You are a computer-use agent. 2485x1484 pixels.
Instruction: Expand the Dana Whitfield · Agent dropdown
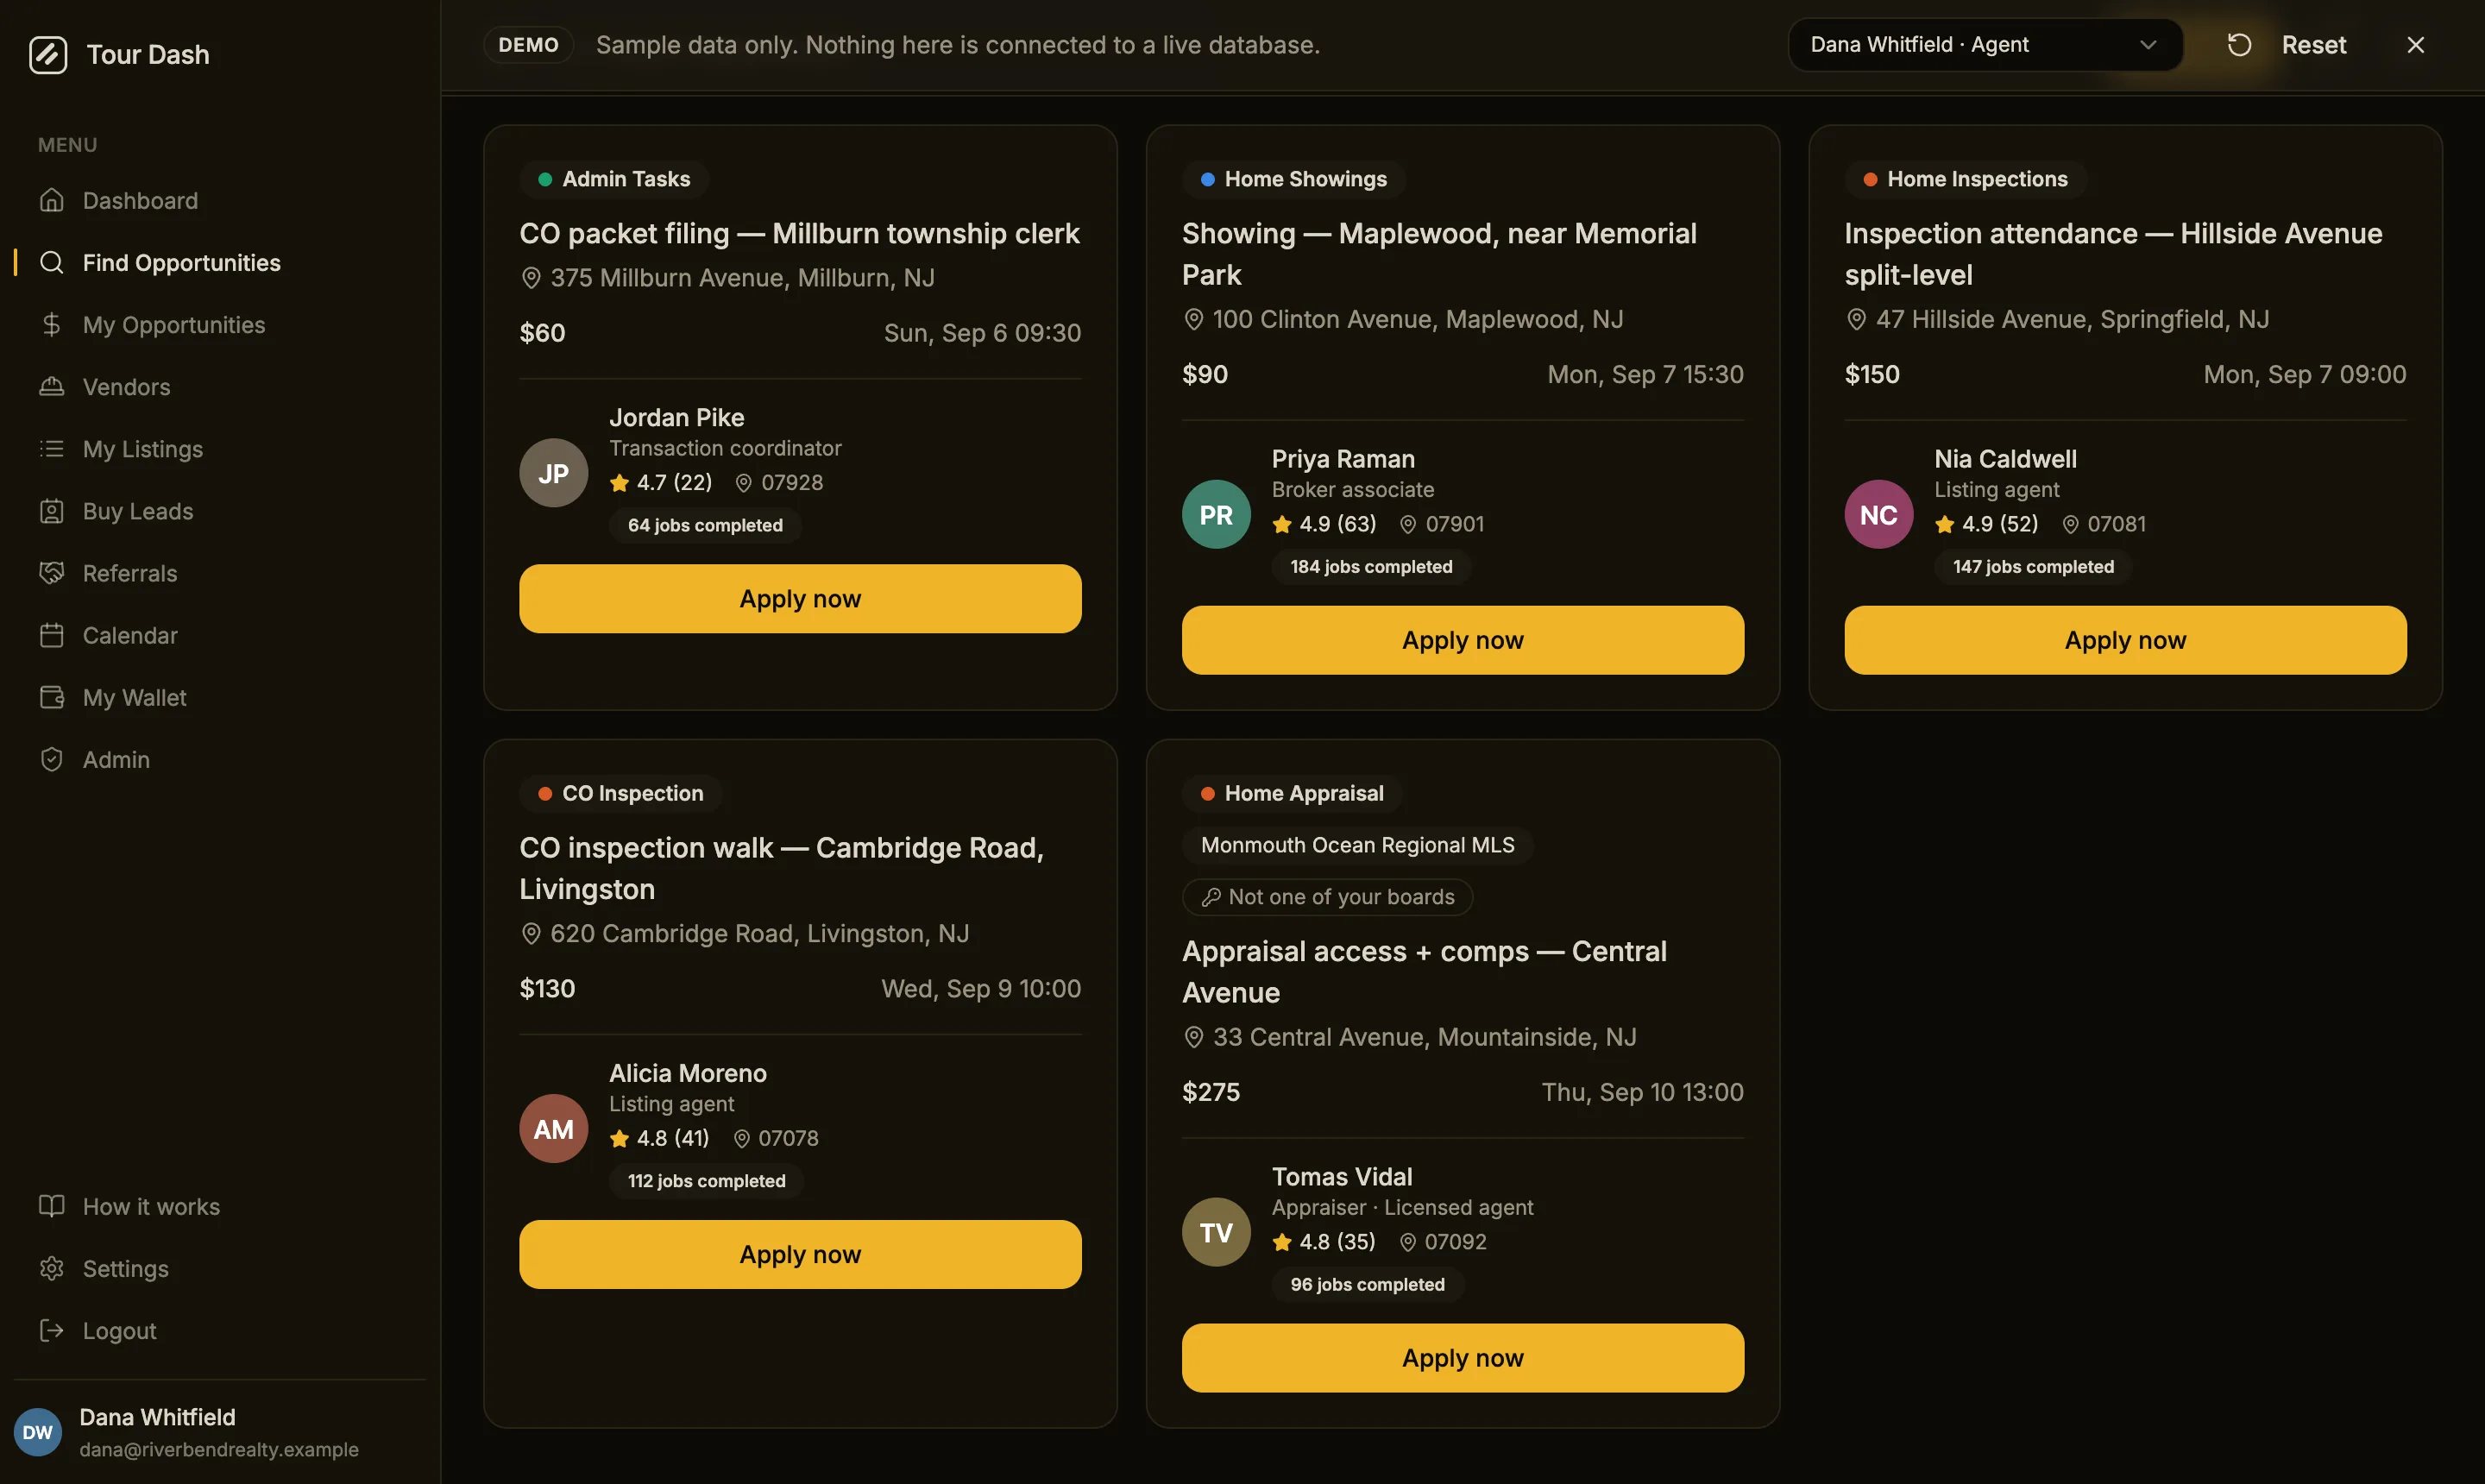click(x=1984, y=45)
